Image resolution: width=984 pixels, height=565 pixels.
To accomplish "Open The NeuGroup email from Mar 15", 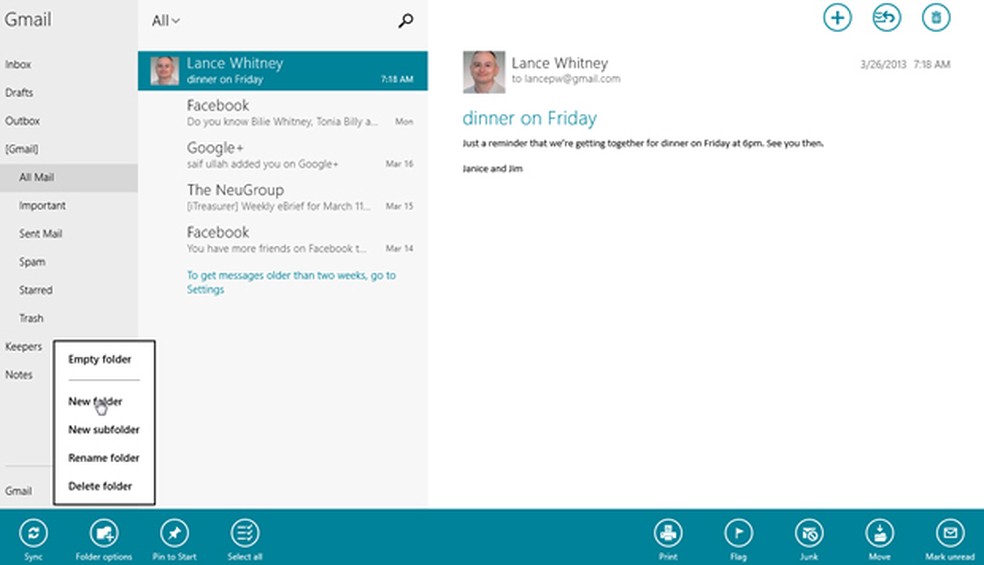I will [x=283, y=197].
